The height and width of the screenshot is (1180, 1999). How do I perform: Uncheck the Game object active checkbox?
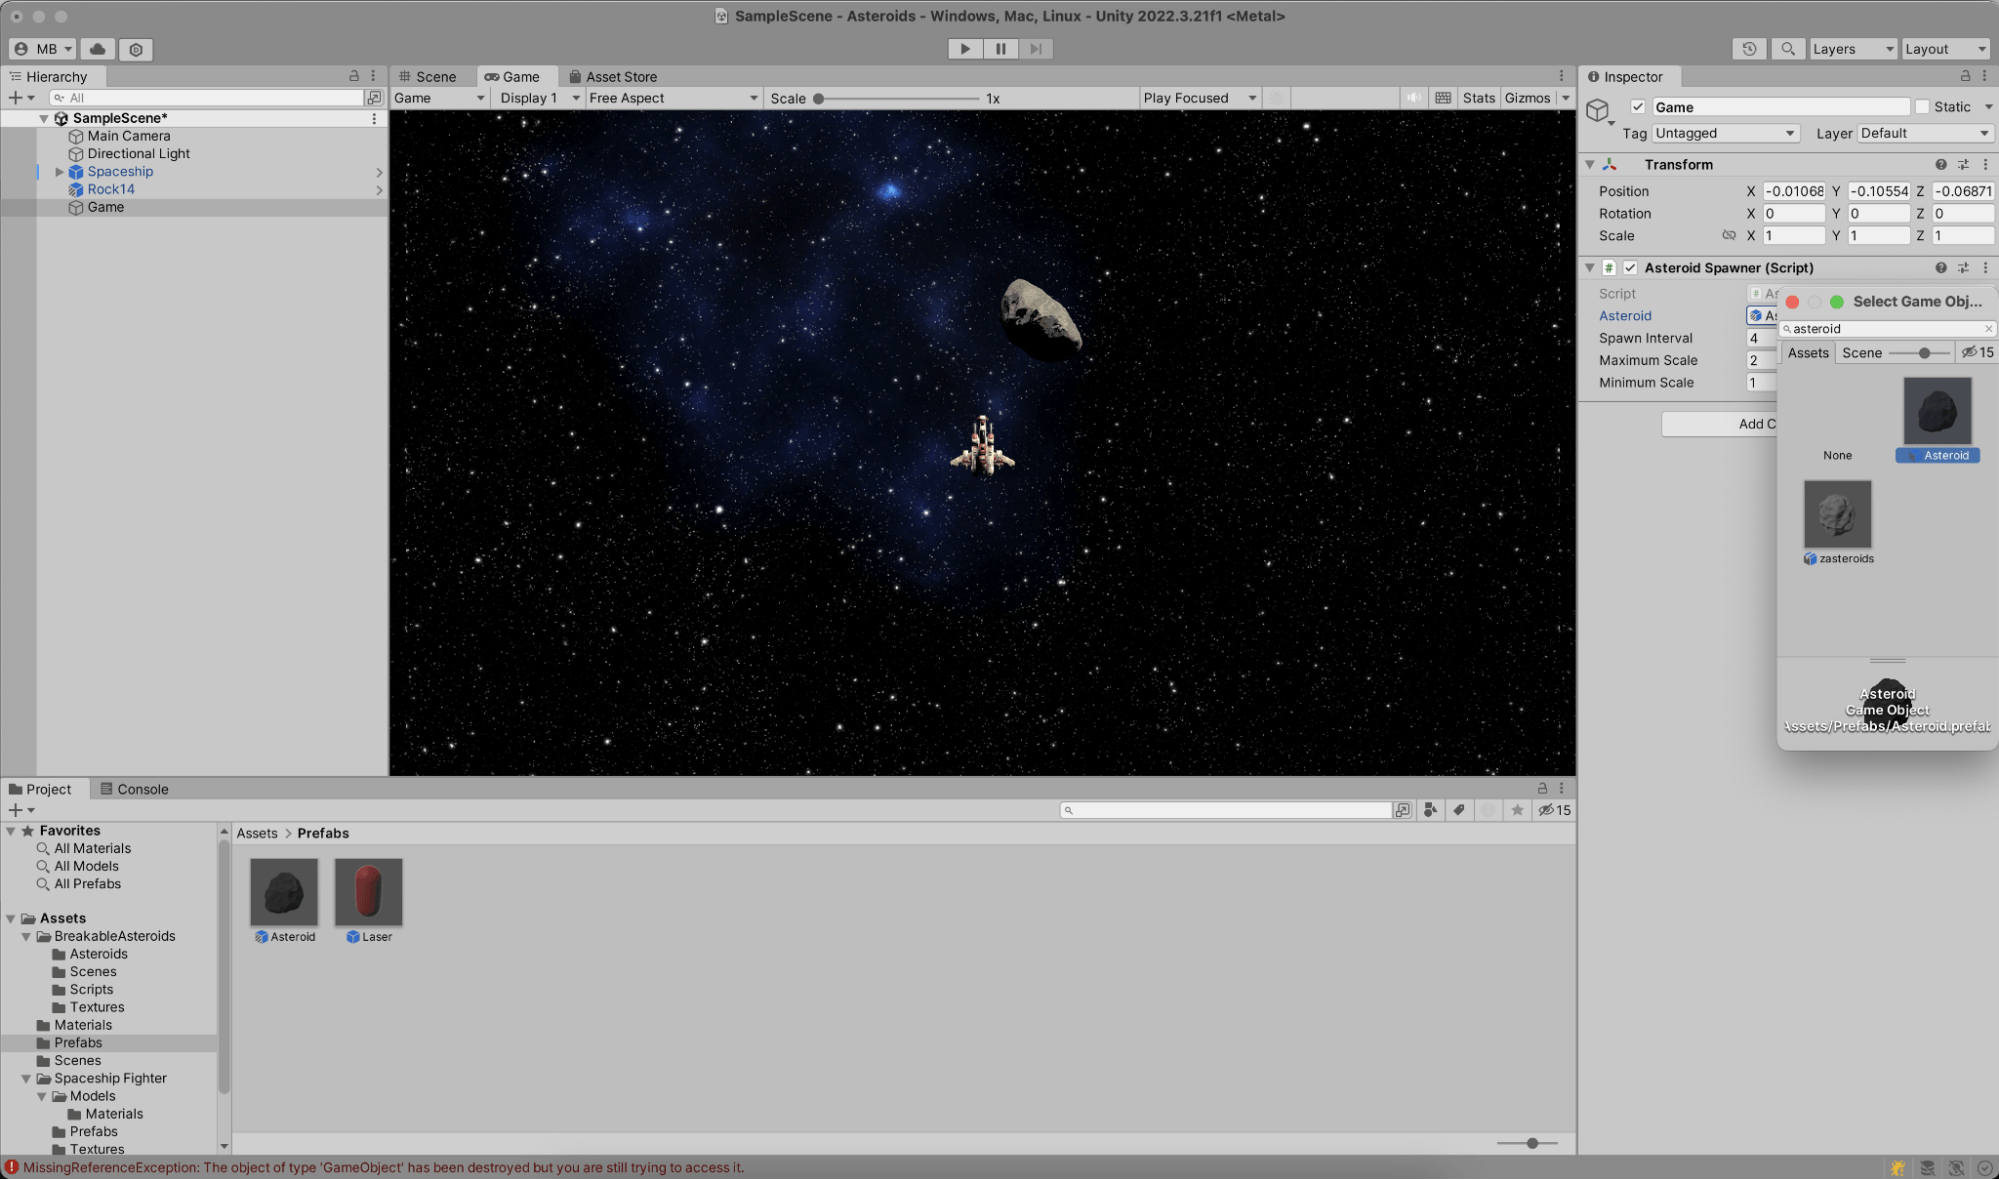click(1638, 106)
